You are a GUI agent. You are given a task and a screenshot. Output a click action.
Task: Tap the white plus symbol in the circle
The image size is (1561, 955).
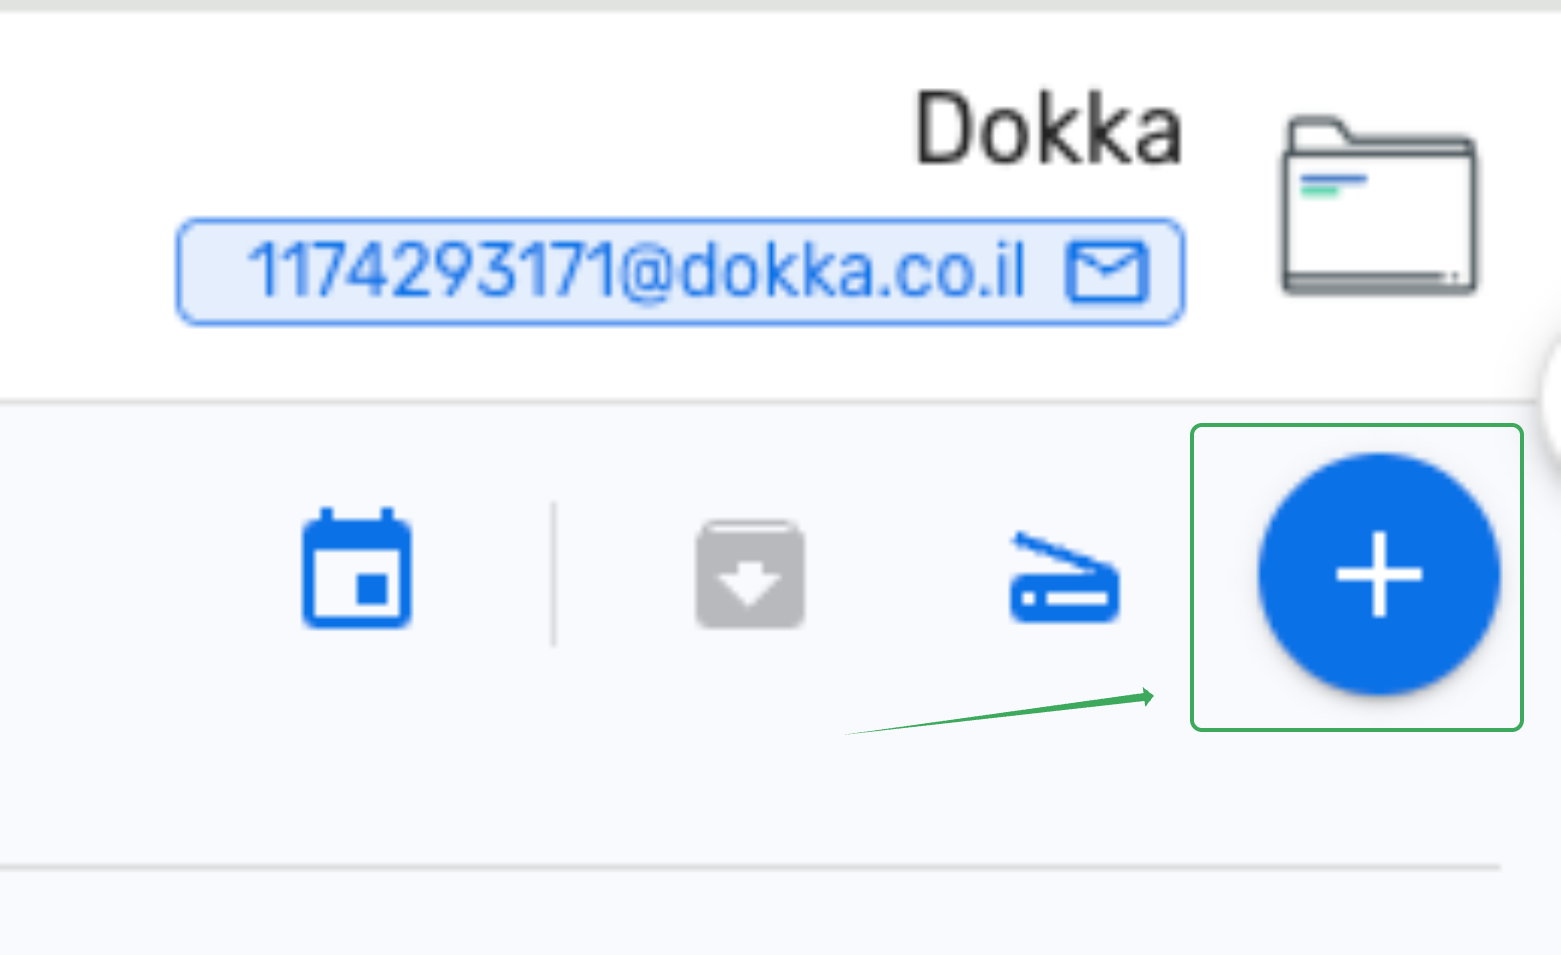point(1379,574)
